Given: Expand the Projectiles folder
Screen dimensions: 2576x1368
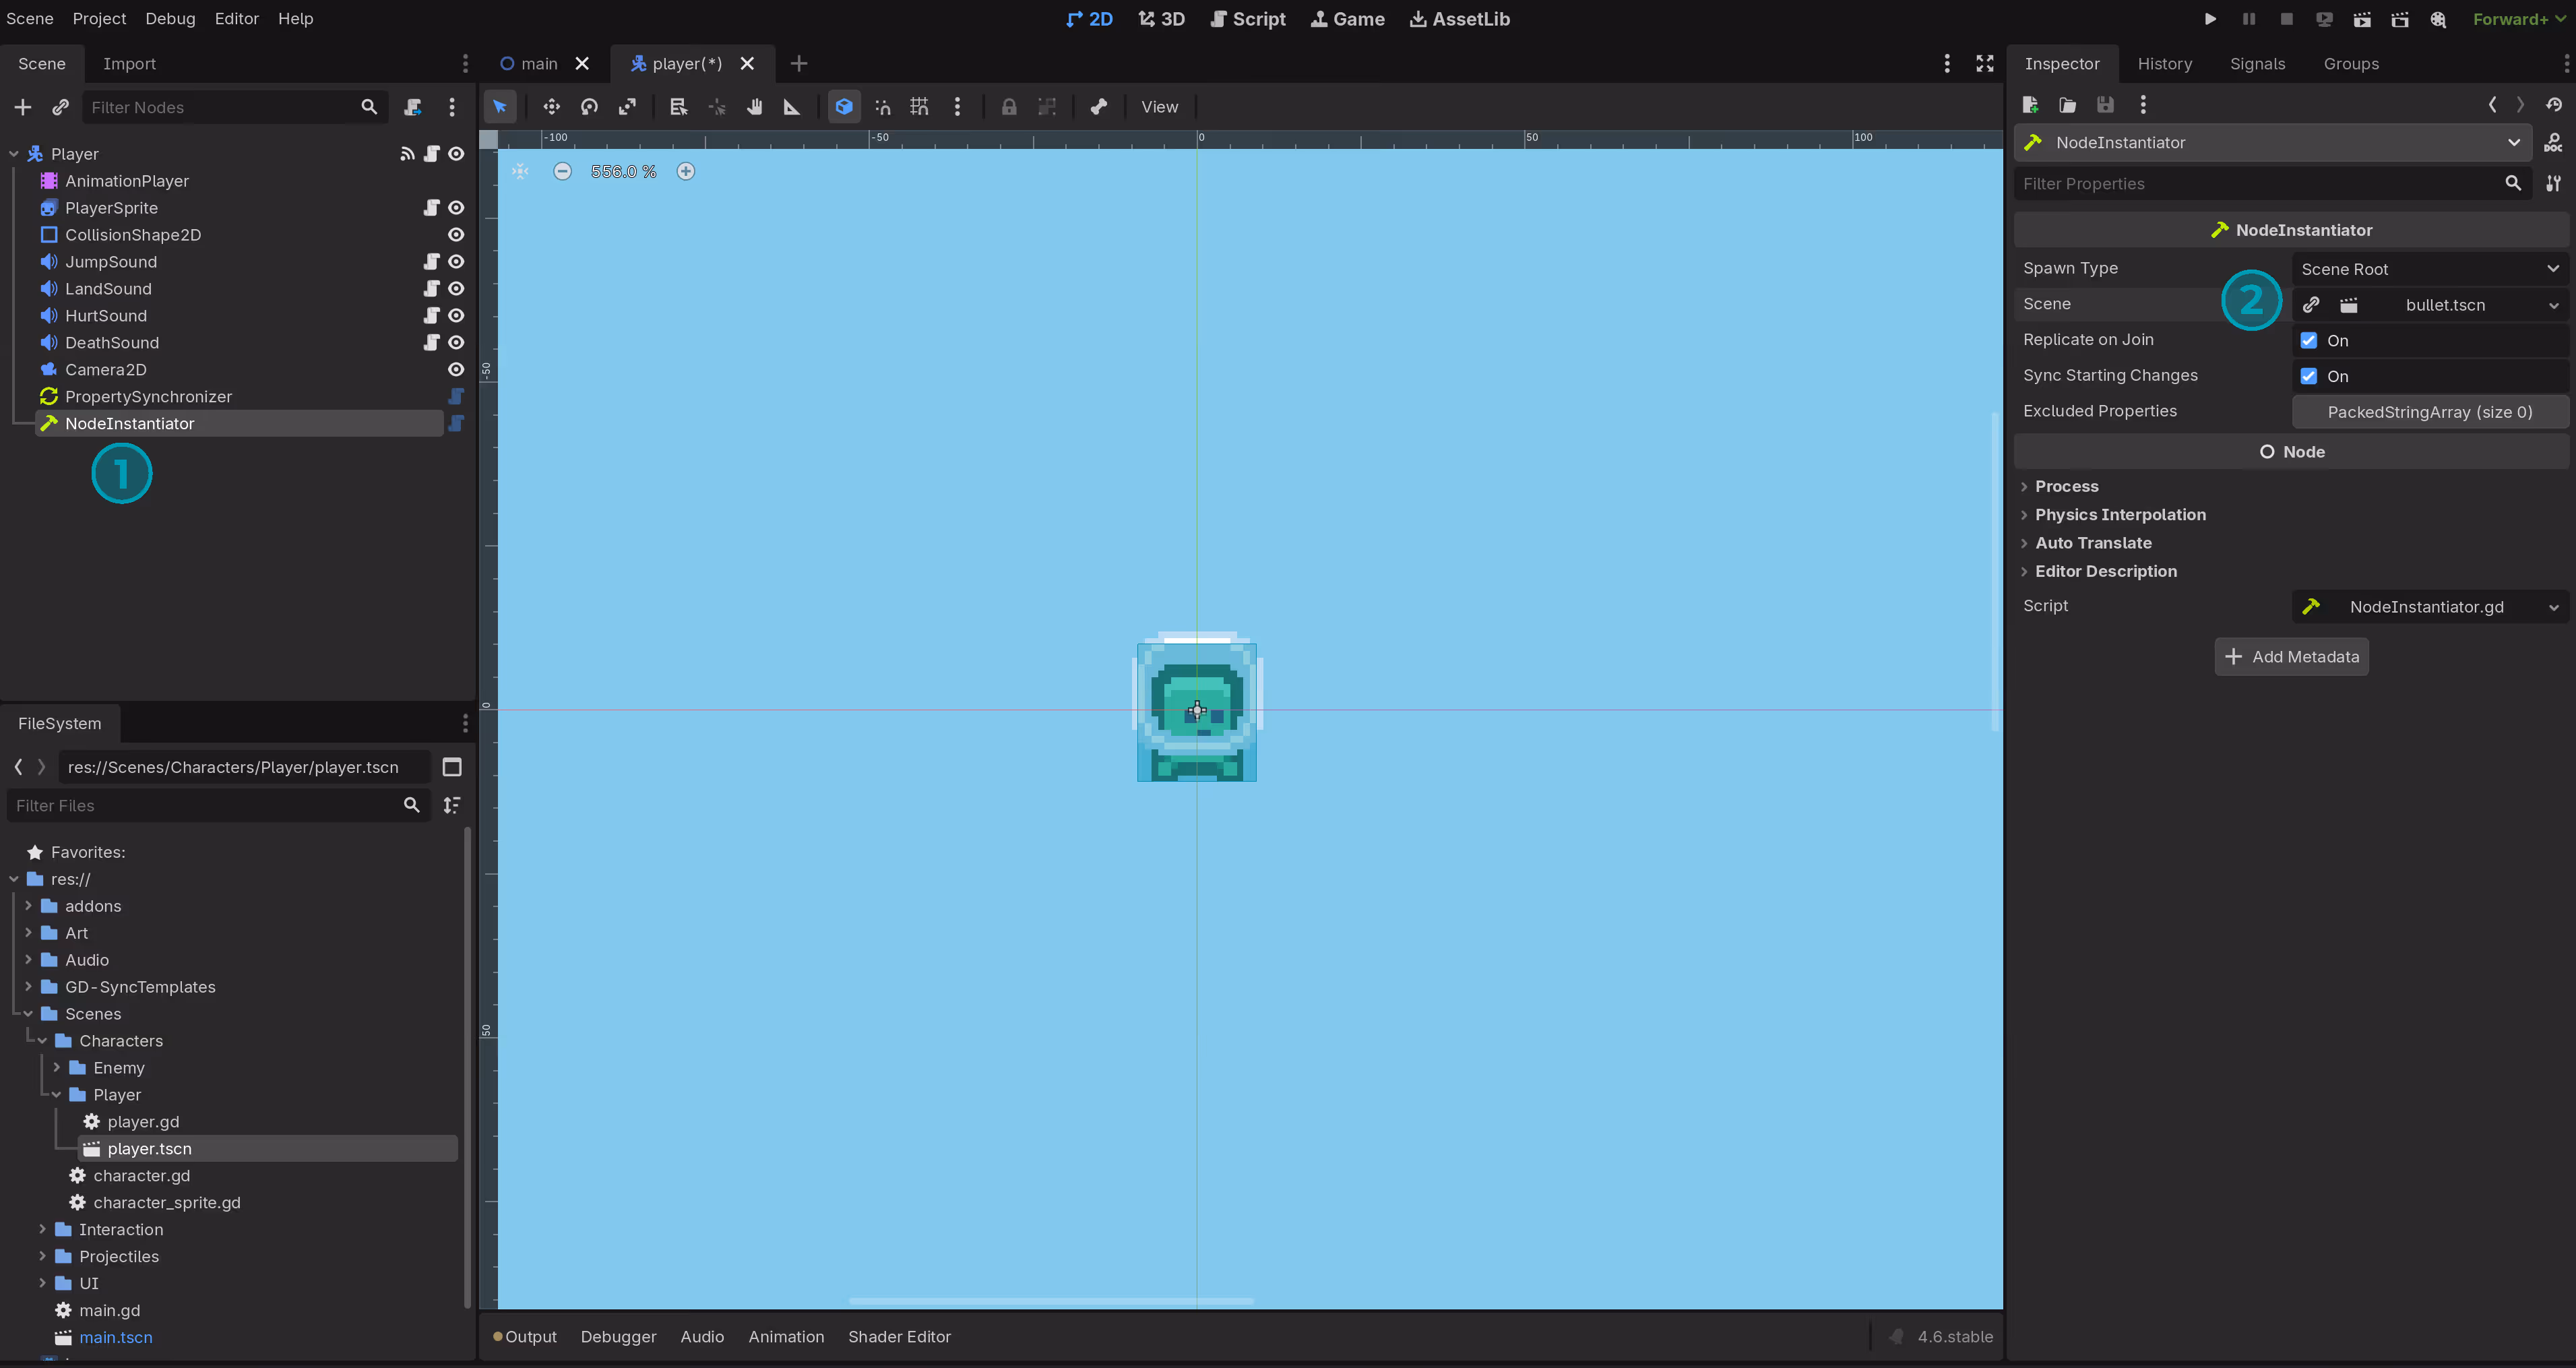Looking at the screenshot, I should (x=42, y=1257).
